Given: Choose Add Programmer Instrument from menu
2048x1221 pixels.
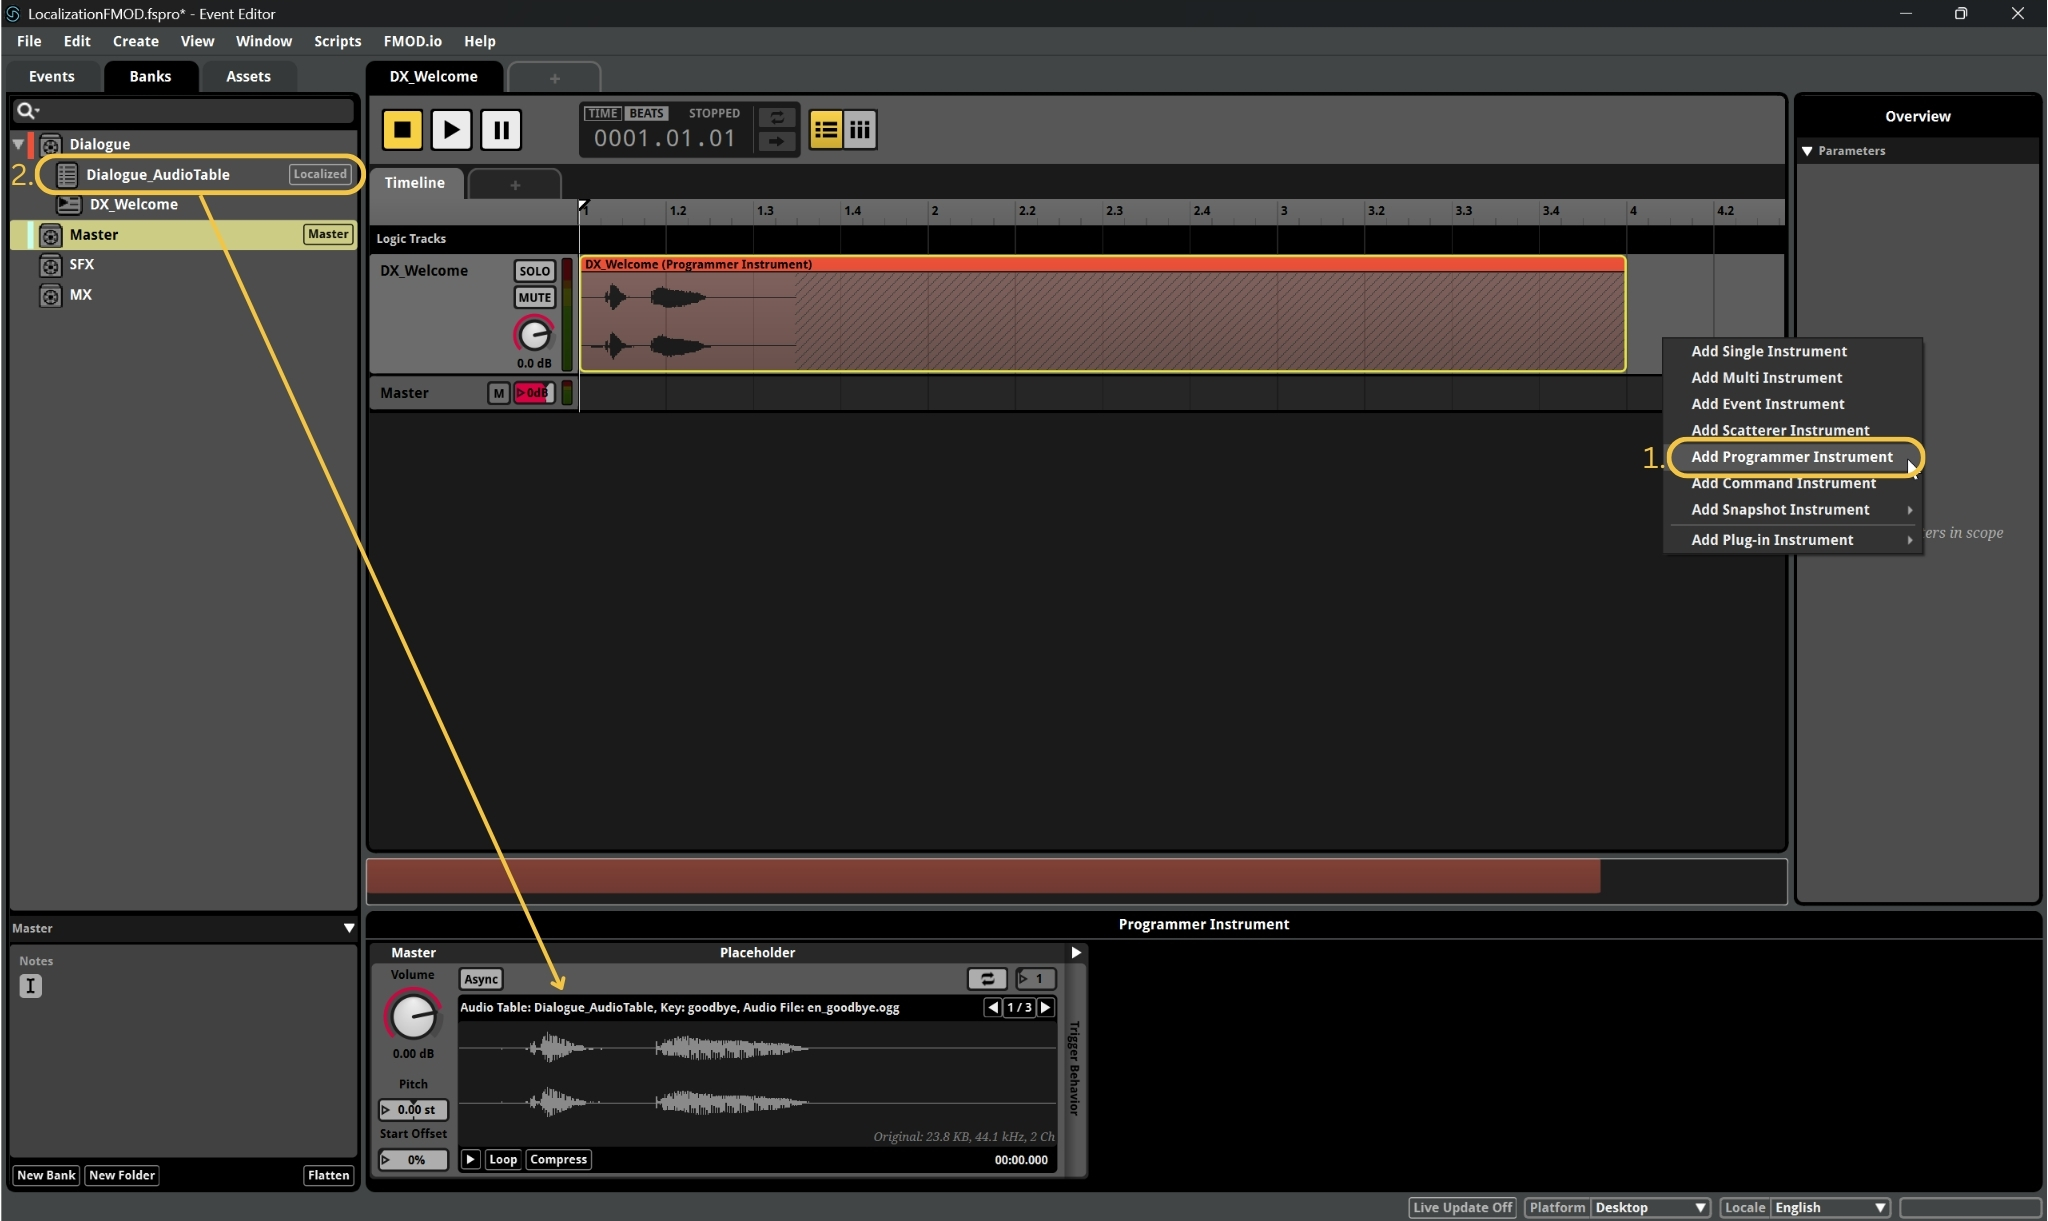Looking at the screenshot, I should (x=1791, y=457).
